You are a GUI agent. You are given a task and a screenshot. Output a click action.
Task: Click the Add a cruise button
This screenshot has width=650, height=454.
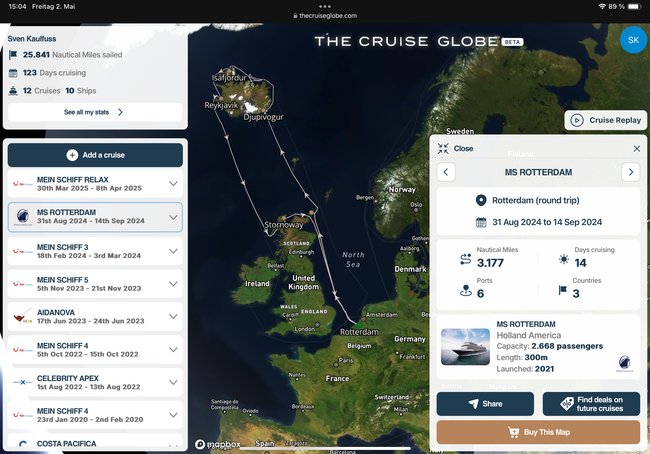pyautogui.click(x=95, y=155)
